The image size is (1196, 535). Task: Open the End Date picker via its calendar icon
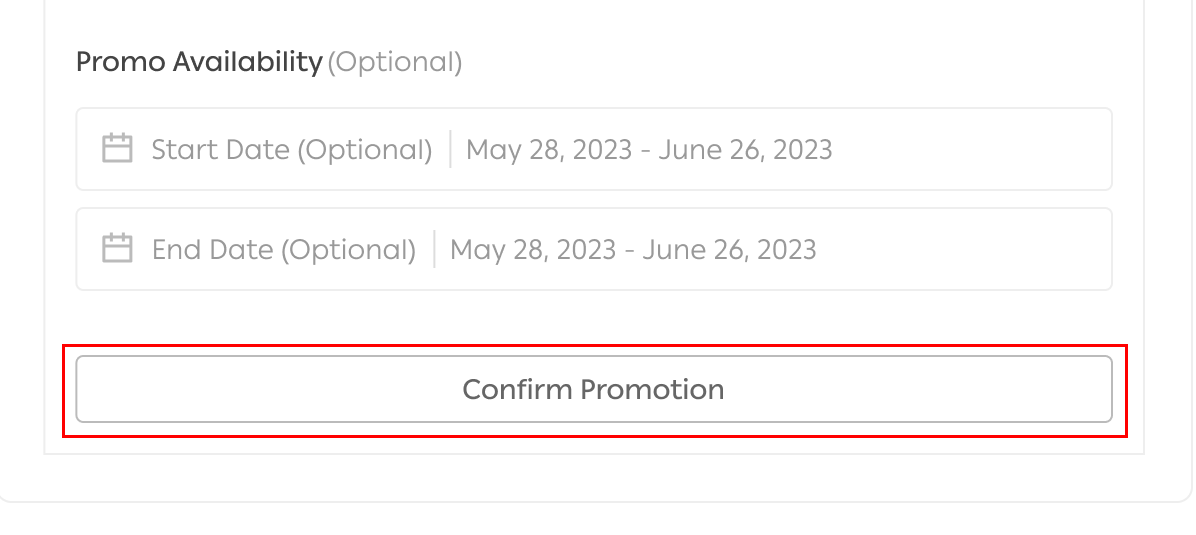[118, 249]
